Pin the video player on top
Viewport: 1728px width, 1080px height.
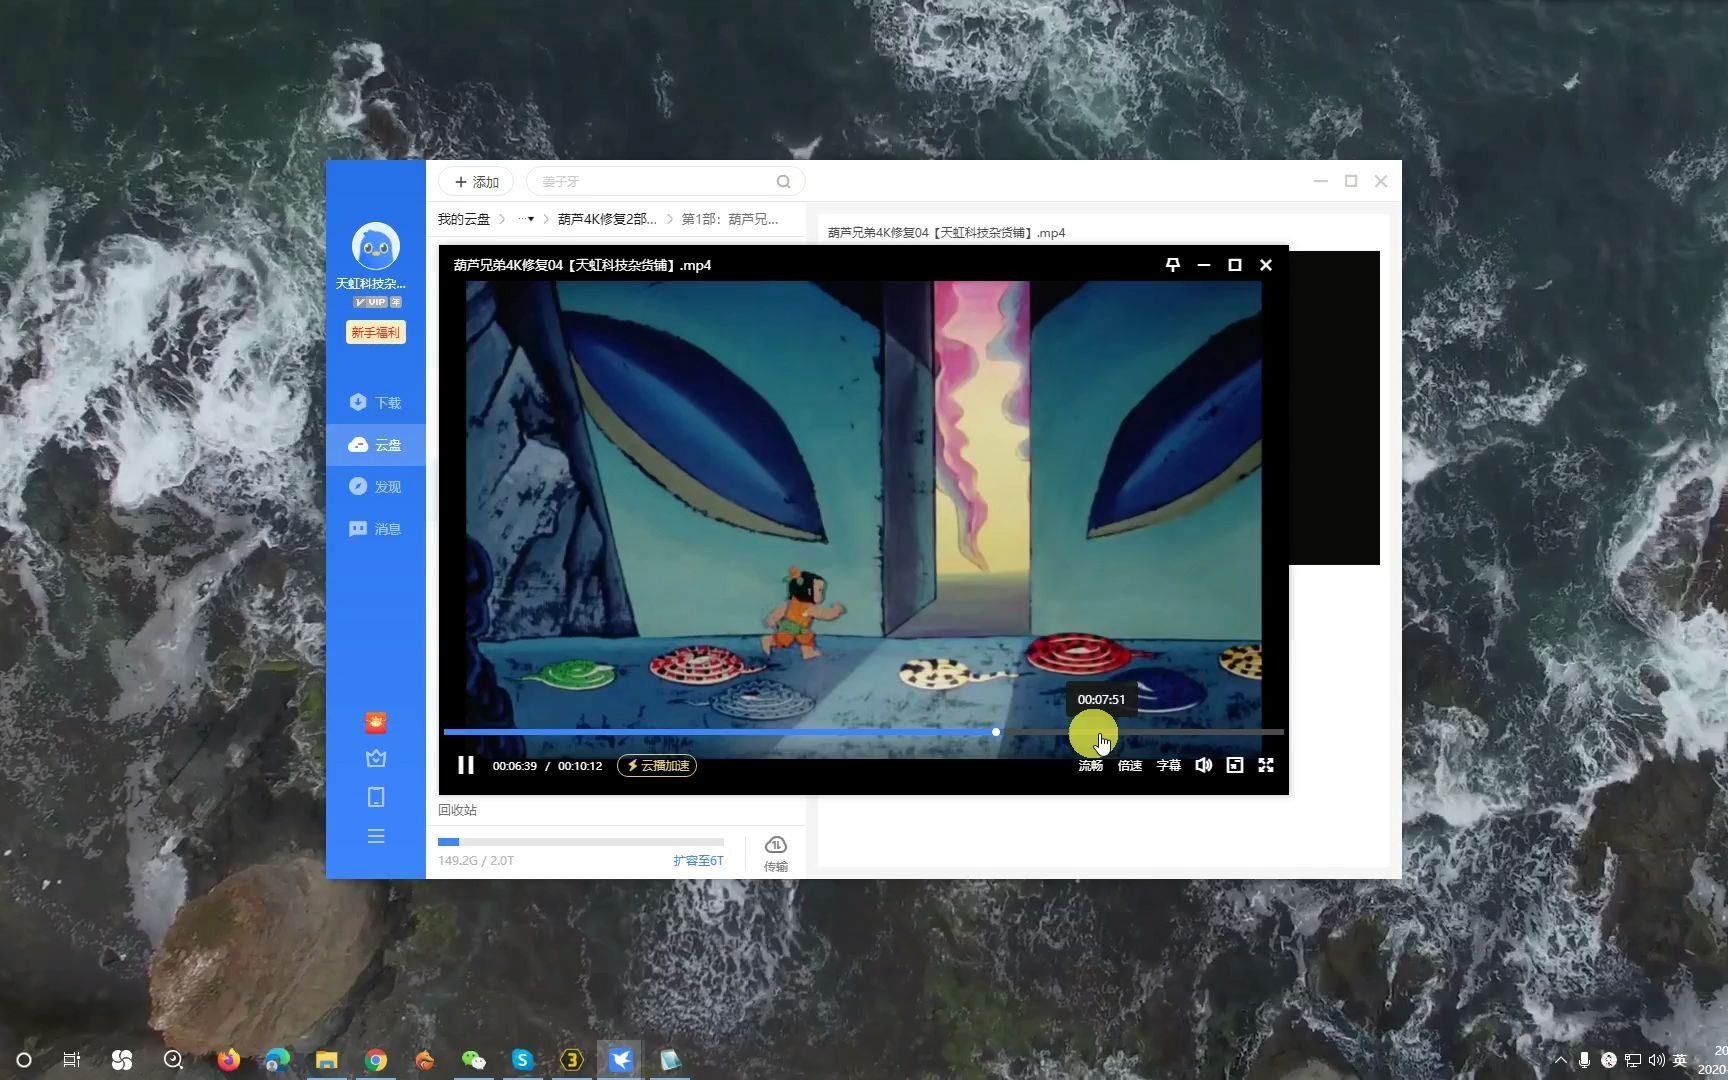coord(1173,265)
